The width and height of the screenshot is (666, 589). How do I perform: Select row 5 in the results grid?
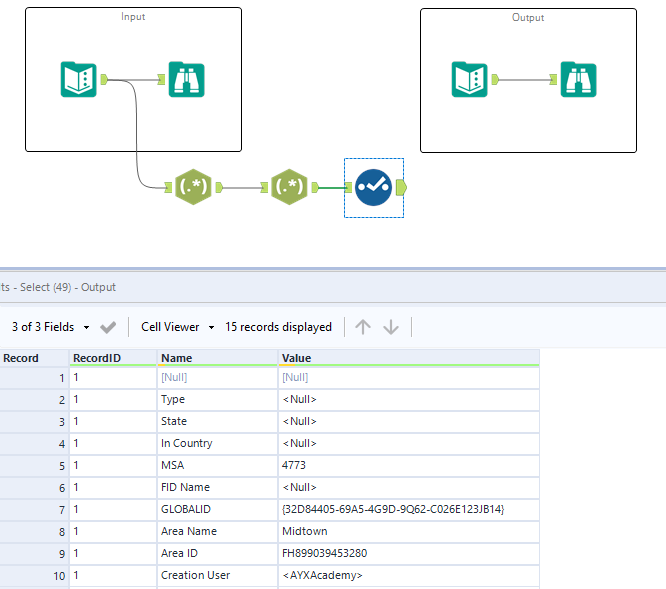(x=34, y=465)
